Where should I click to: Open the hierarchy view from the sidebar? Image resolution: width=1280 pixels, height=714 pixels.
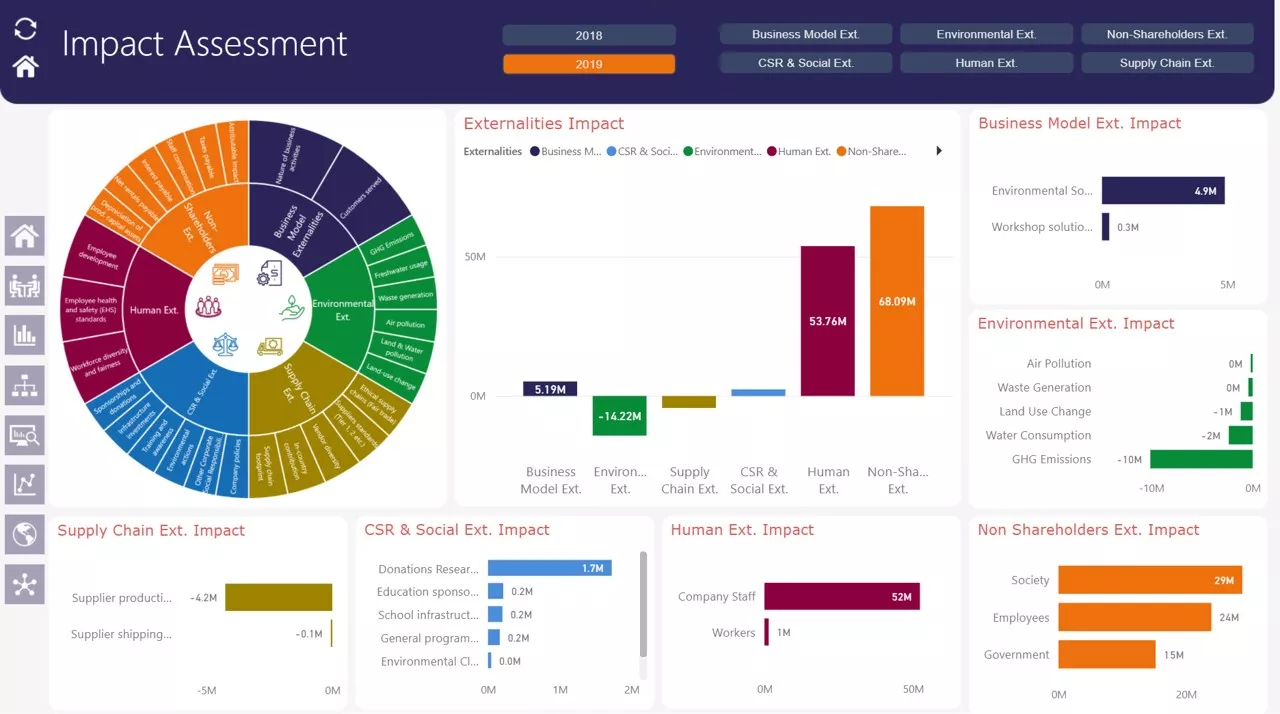pos(24,384)
